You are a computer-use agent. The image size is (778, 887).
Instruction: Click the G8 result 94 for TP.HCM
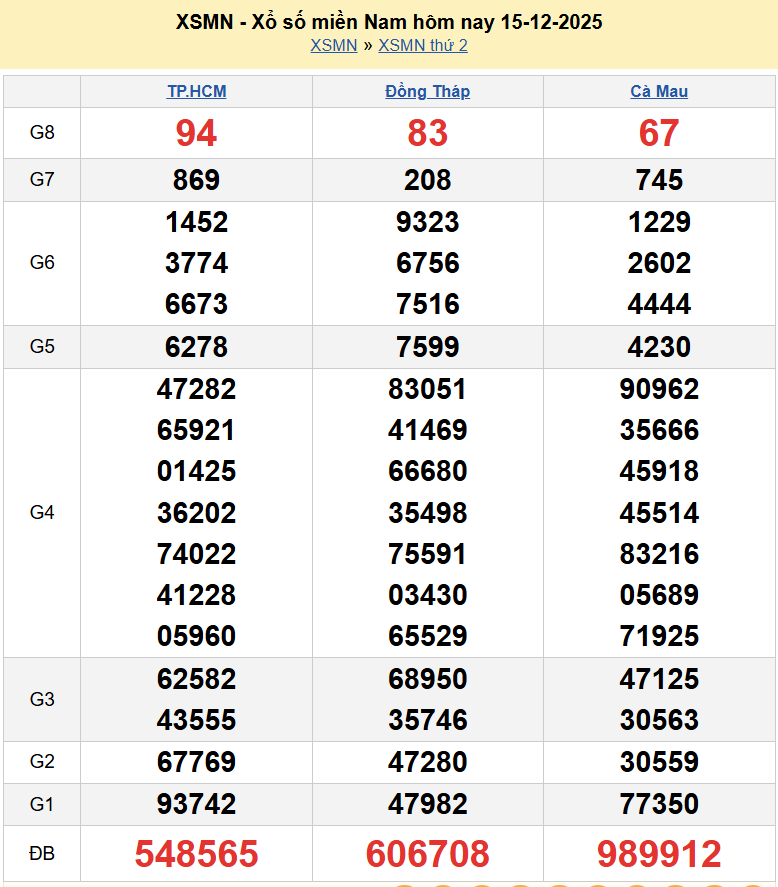[196, 133]
